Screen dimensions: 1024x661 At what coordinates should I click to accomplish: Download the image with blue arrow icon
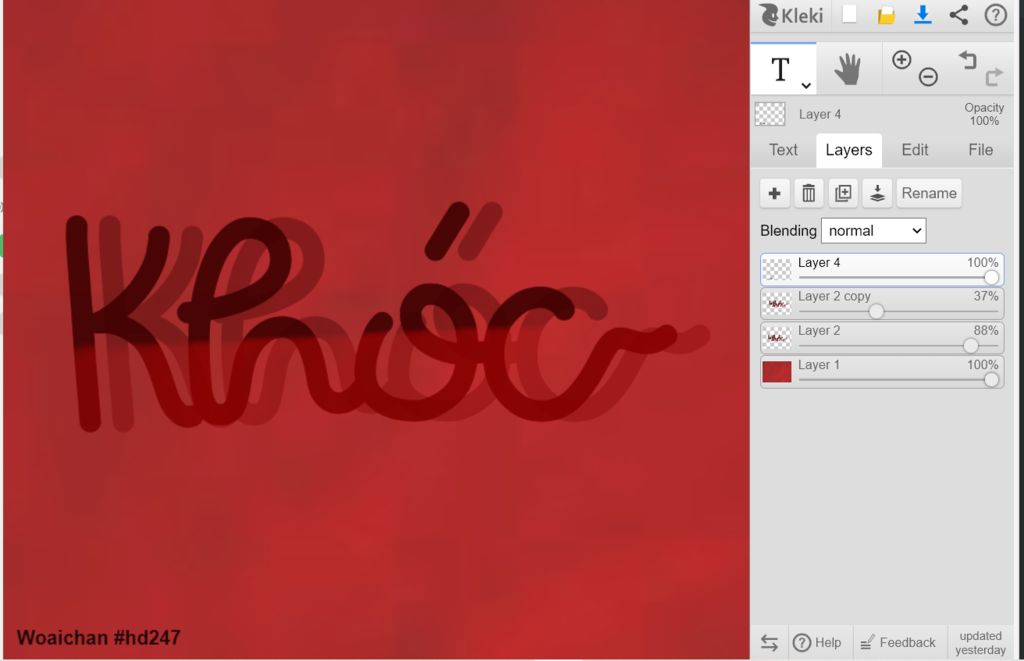pyautogui.click(x=923, y=14)
